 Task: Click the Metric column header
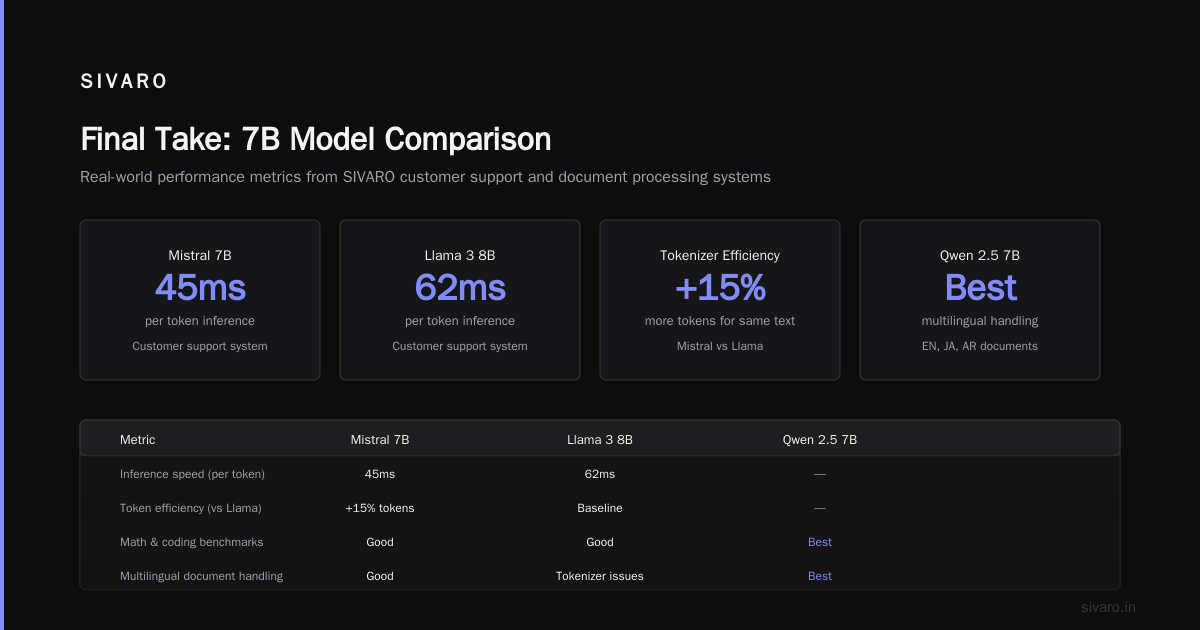click(137, 440)
